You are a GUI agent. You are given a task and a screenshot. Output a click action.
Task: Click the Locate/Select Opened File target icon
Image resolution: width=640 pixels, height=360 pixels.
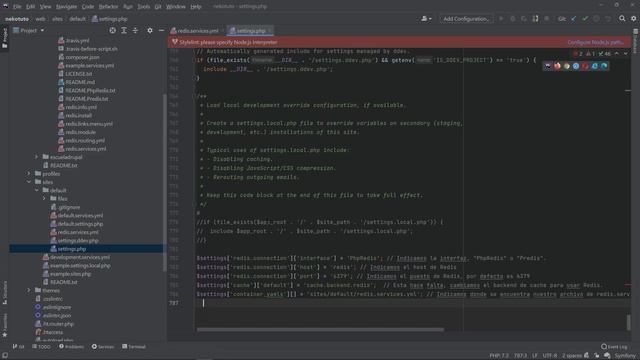[112, 31]
